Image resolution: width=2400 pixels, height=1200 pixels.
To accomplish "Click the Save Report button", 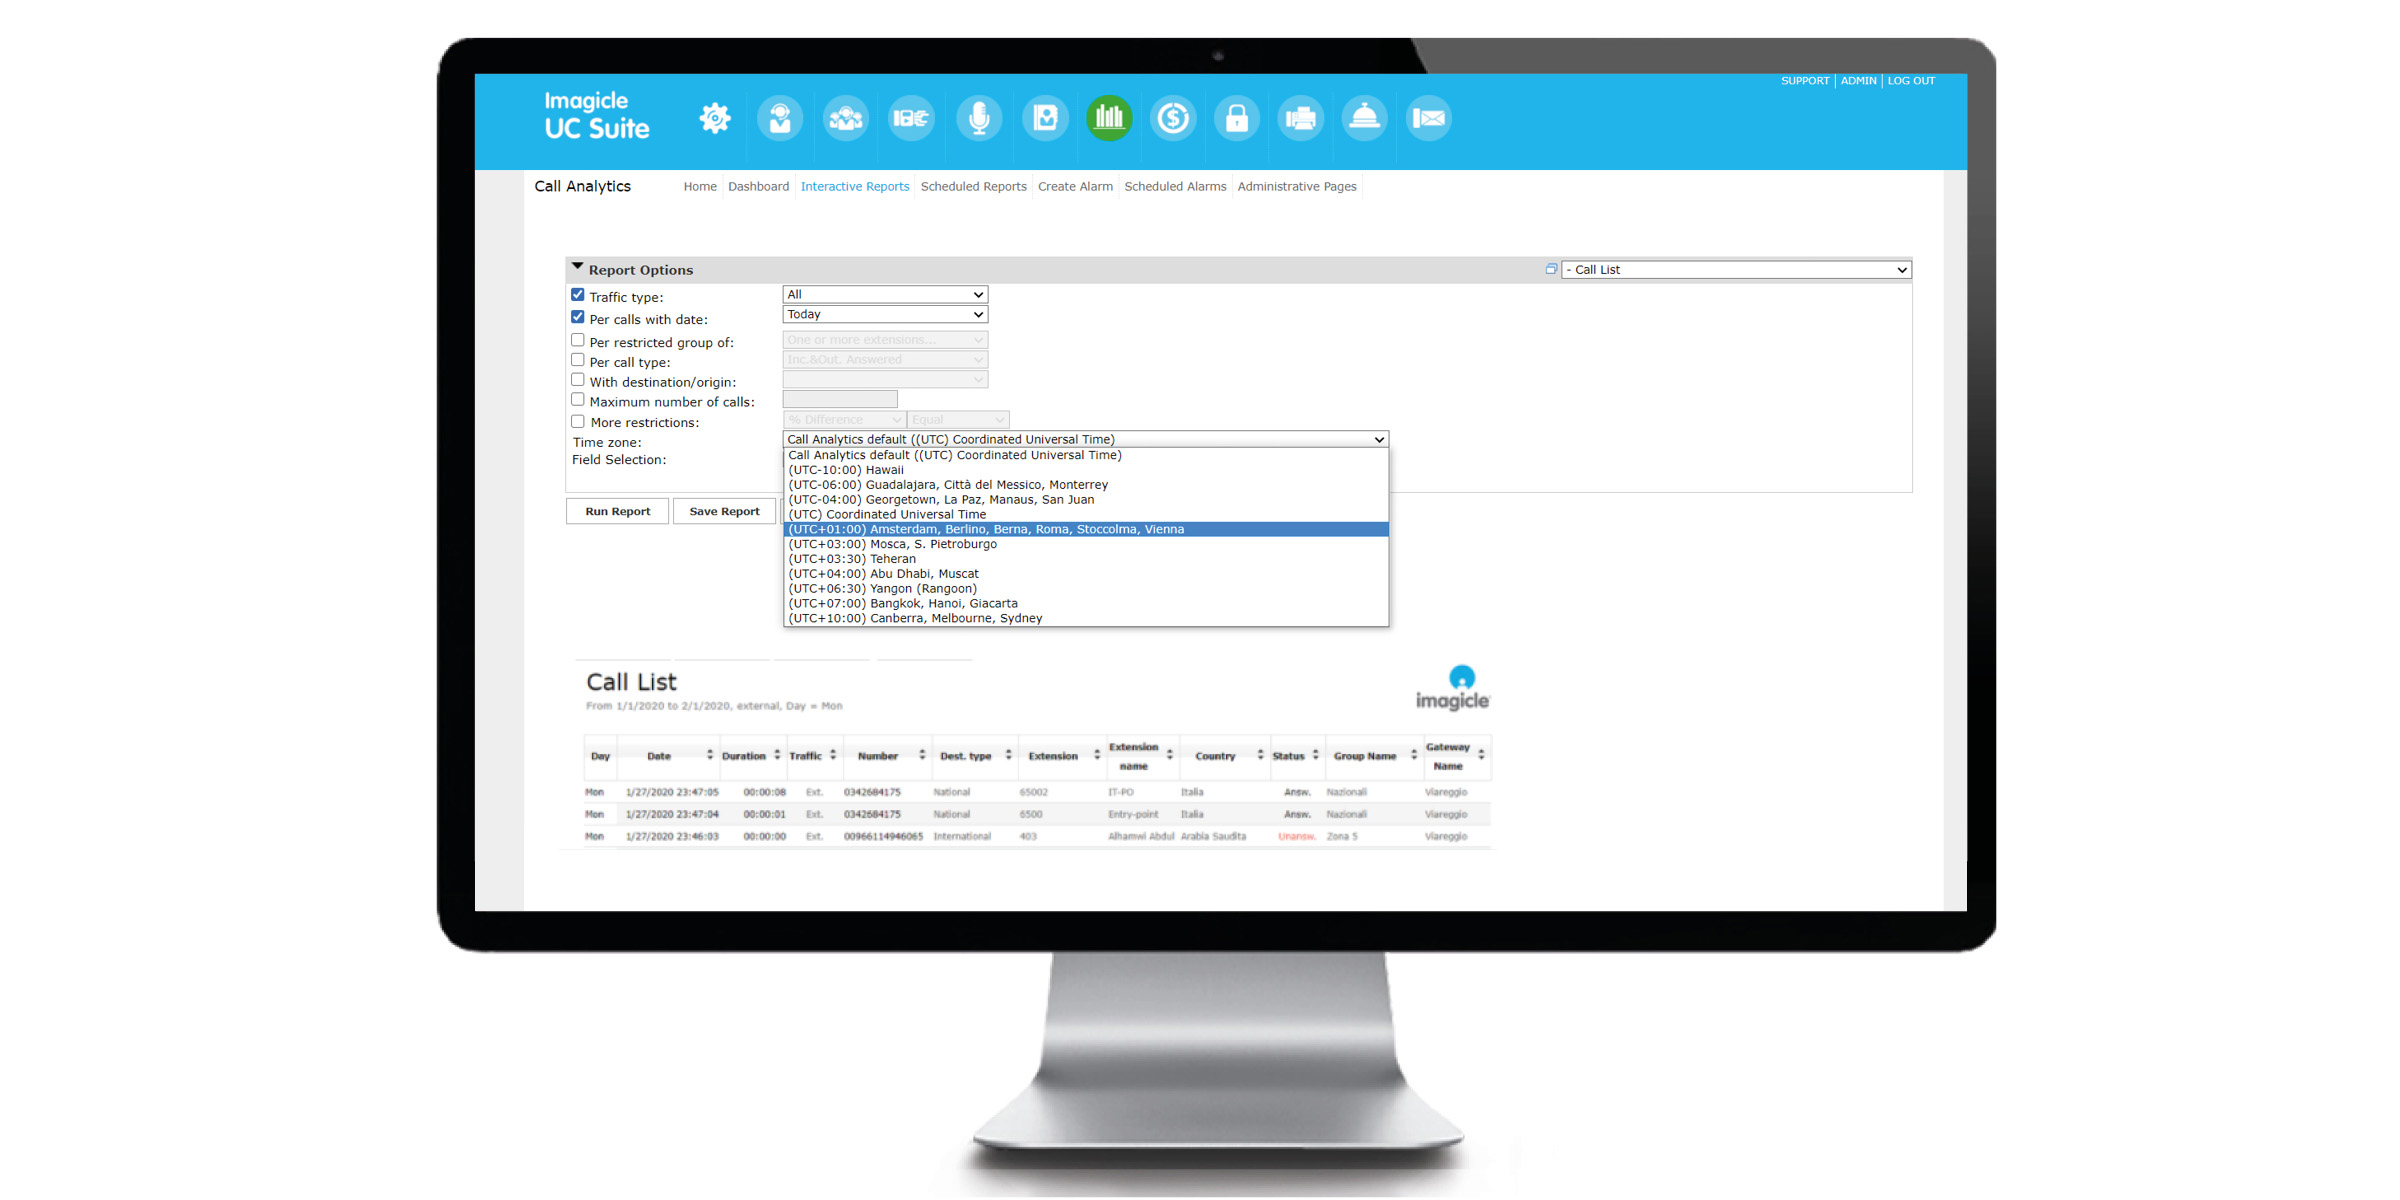I will click(727, 511).
